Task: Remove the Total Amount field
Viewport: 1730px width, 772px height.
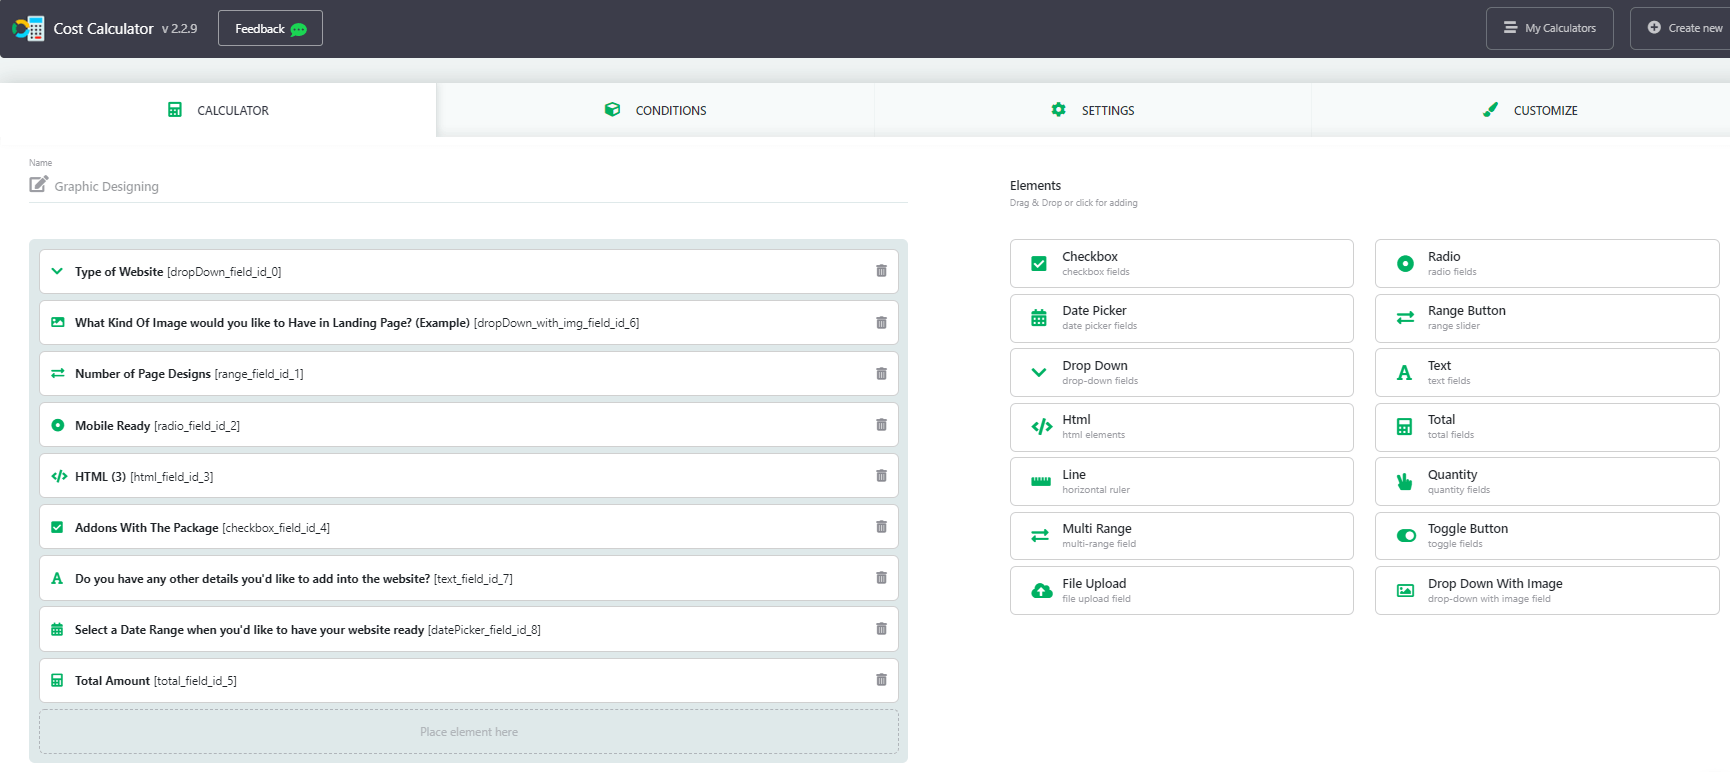Action: point(881,680)
